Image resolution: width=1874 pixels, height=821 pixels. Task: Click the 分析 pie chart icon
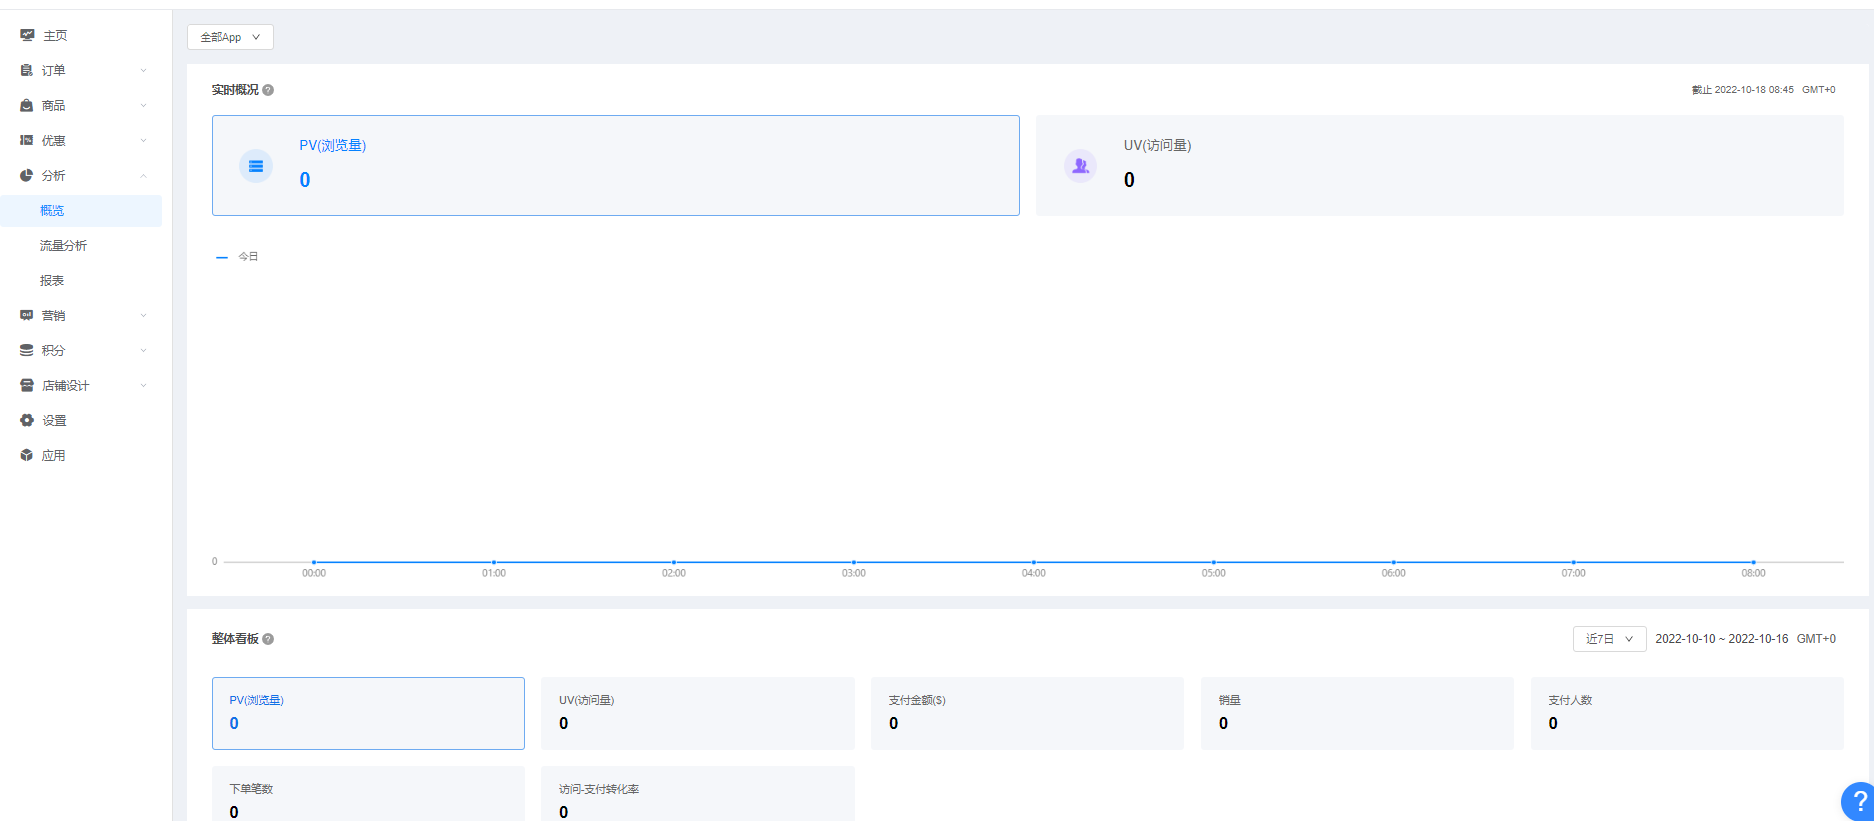pyautogui.click(x=27, y=175)
